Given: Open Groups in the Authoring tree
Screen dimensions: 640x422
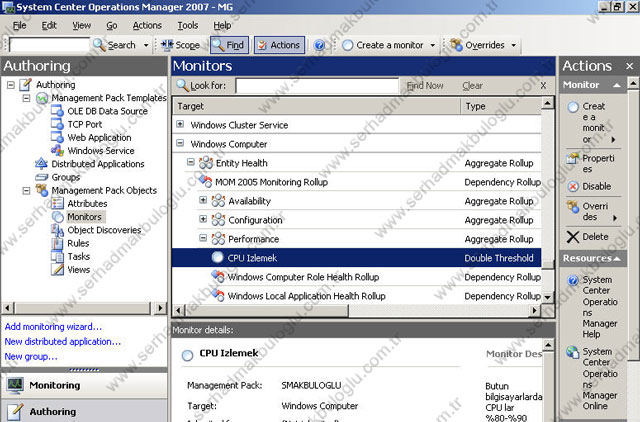Looking at the screenshot, I should (65, 177).
